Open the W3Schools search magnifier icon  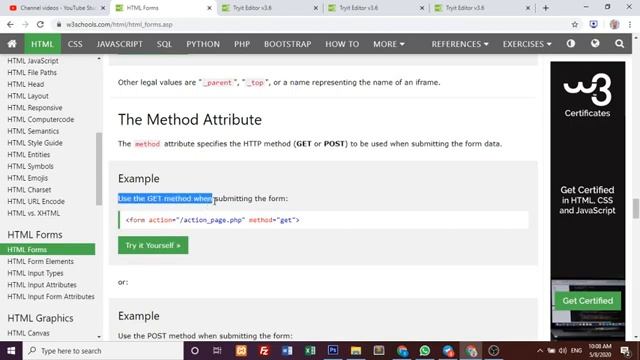(619, 44)
